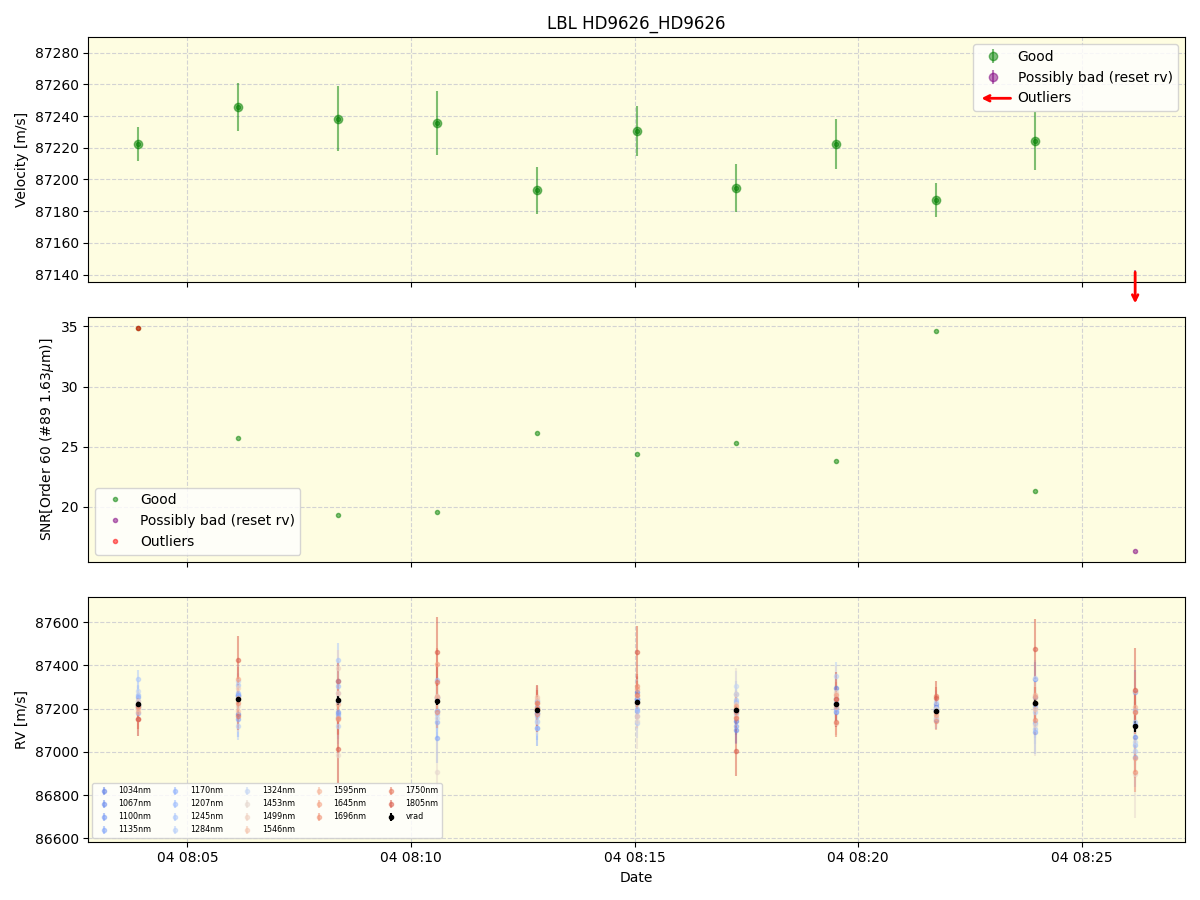Click the 1034nm legend marker
This screenshot has width=1200, height=900.
coord(104,791)
